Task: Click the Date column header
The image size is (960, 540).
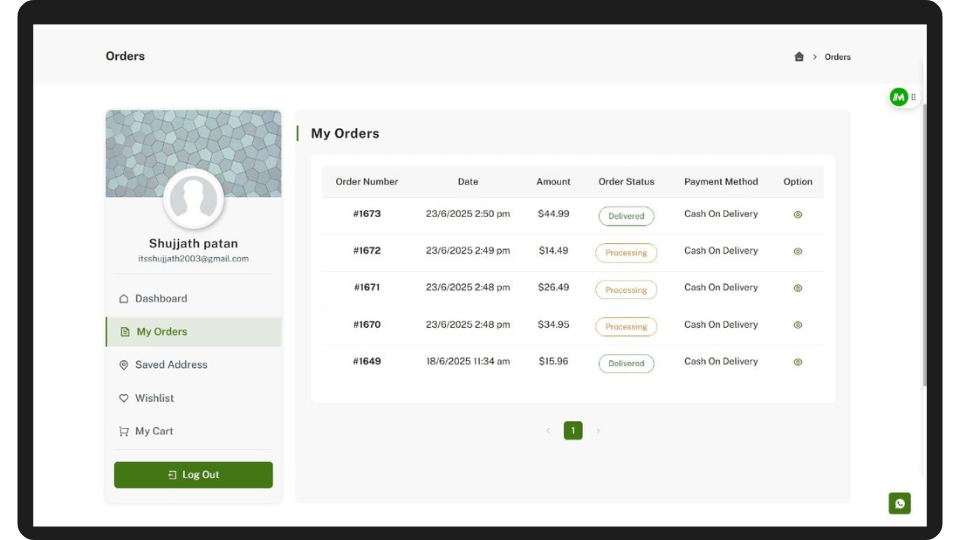Action: click(x=468, y=182)
